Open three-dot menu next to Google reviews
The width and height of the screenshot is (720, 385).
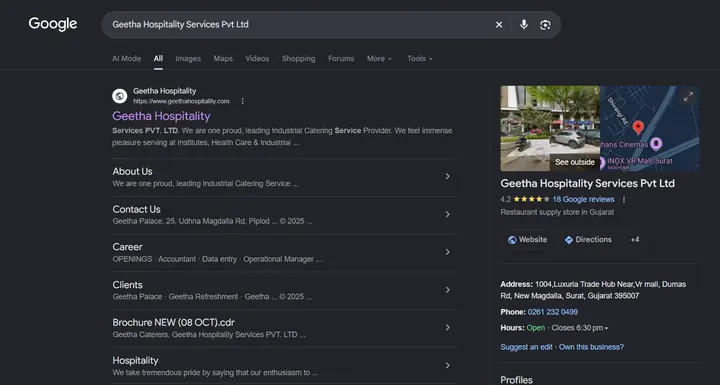tap(624, 199)
